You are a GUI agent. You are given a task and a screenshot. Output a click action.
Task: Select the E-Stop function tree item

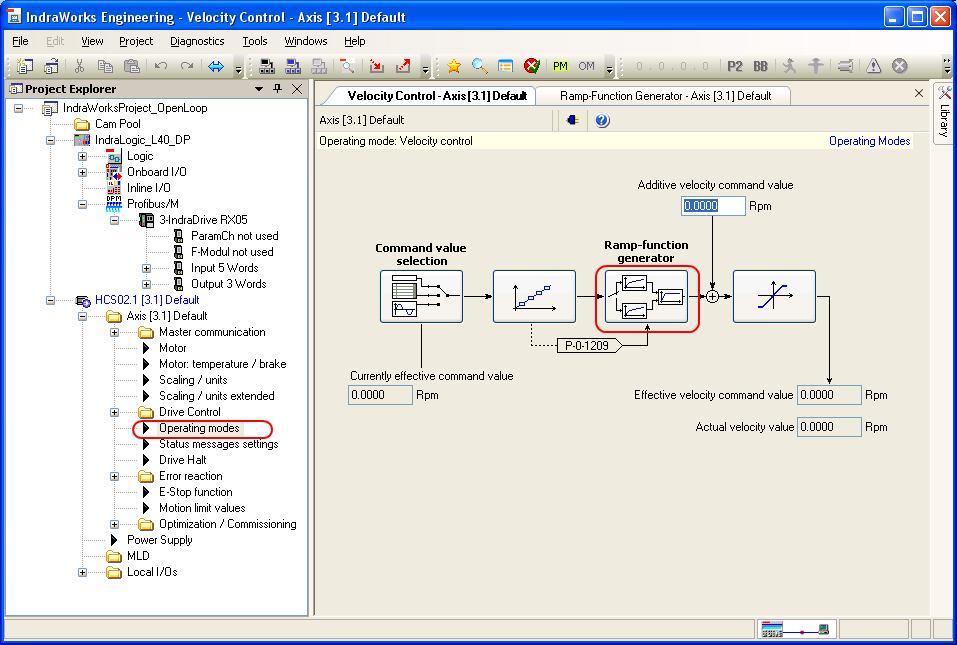click(x=195, y=492)
